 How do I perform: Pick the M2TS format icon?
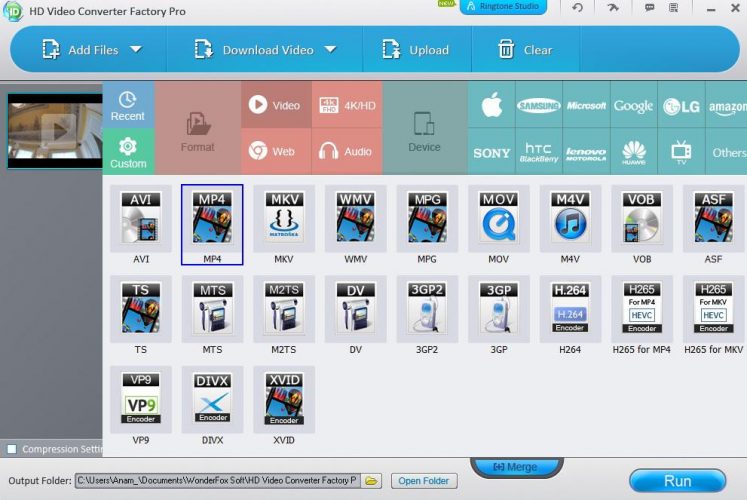click(x=284, y=309)
